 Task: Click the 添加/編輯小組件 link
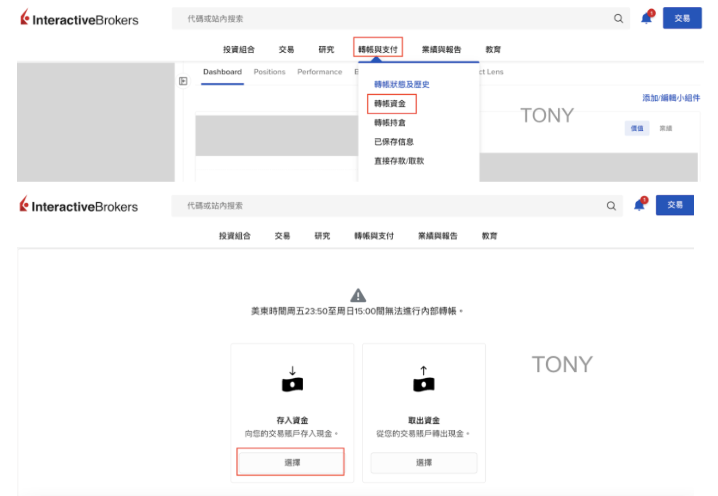tap(671, 98)
